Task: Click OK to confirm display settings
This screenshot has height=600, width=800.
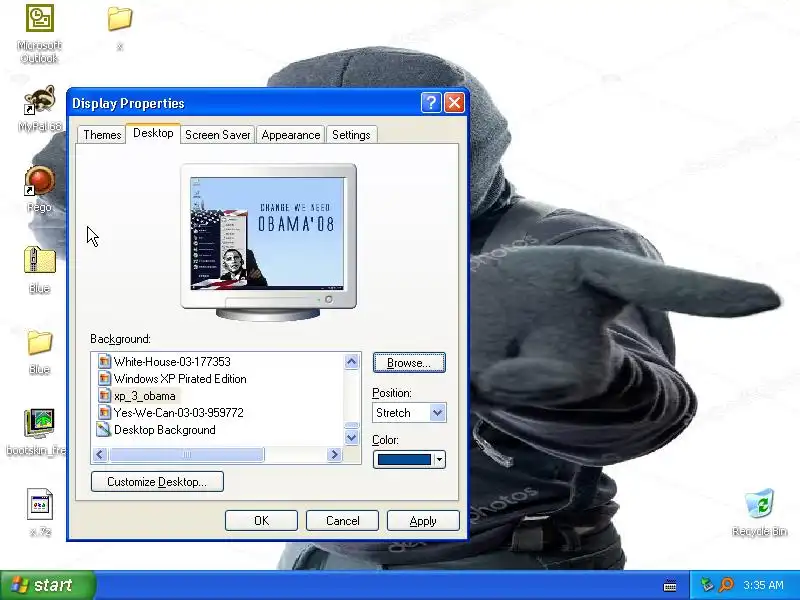Action: pos(261,521)
